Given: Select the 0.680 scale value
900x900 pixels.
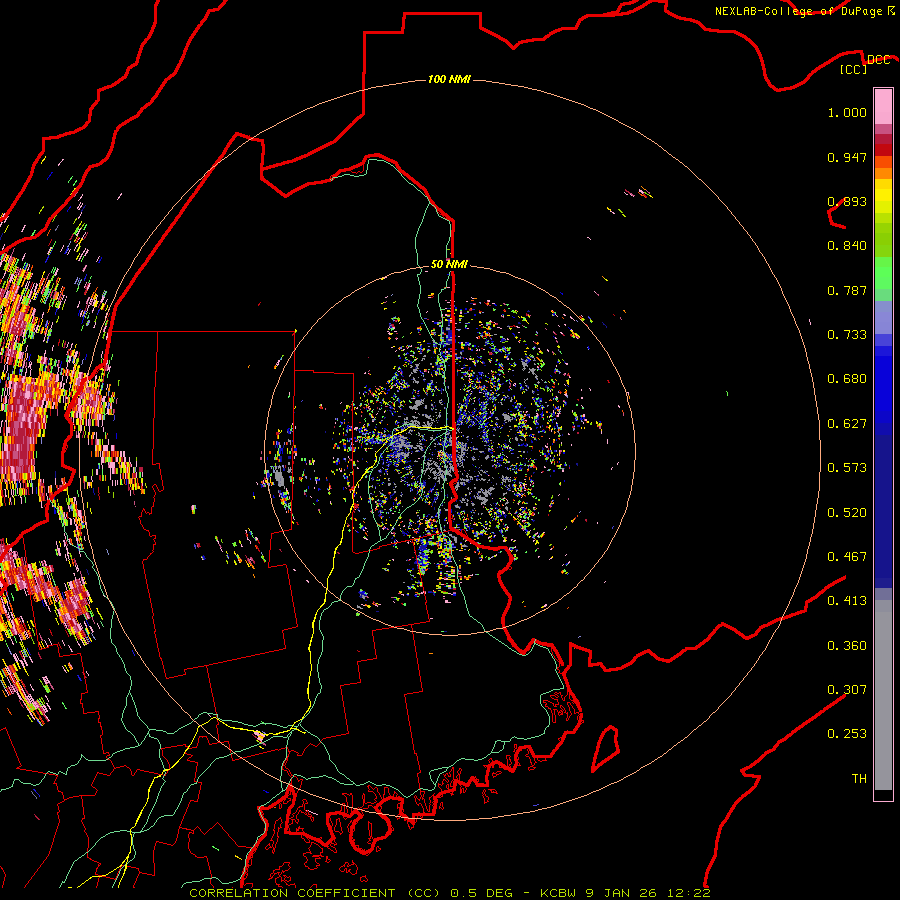Looking at the screenshot, I should point(847,379).
